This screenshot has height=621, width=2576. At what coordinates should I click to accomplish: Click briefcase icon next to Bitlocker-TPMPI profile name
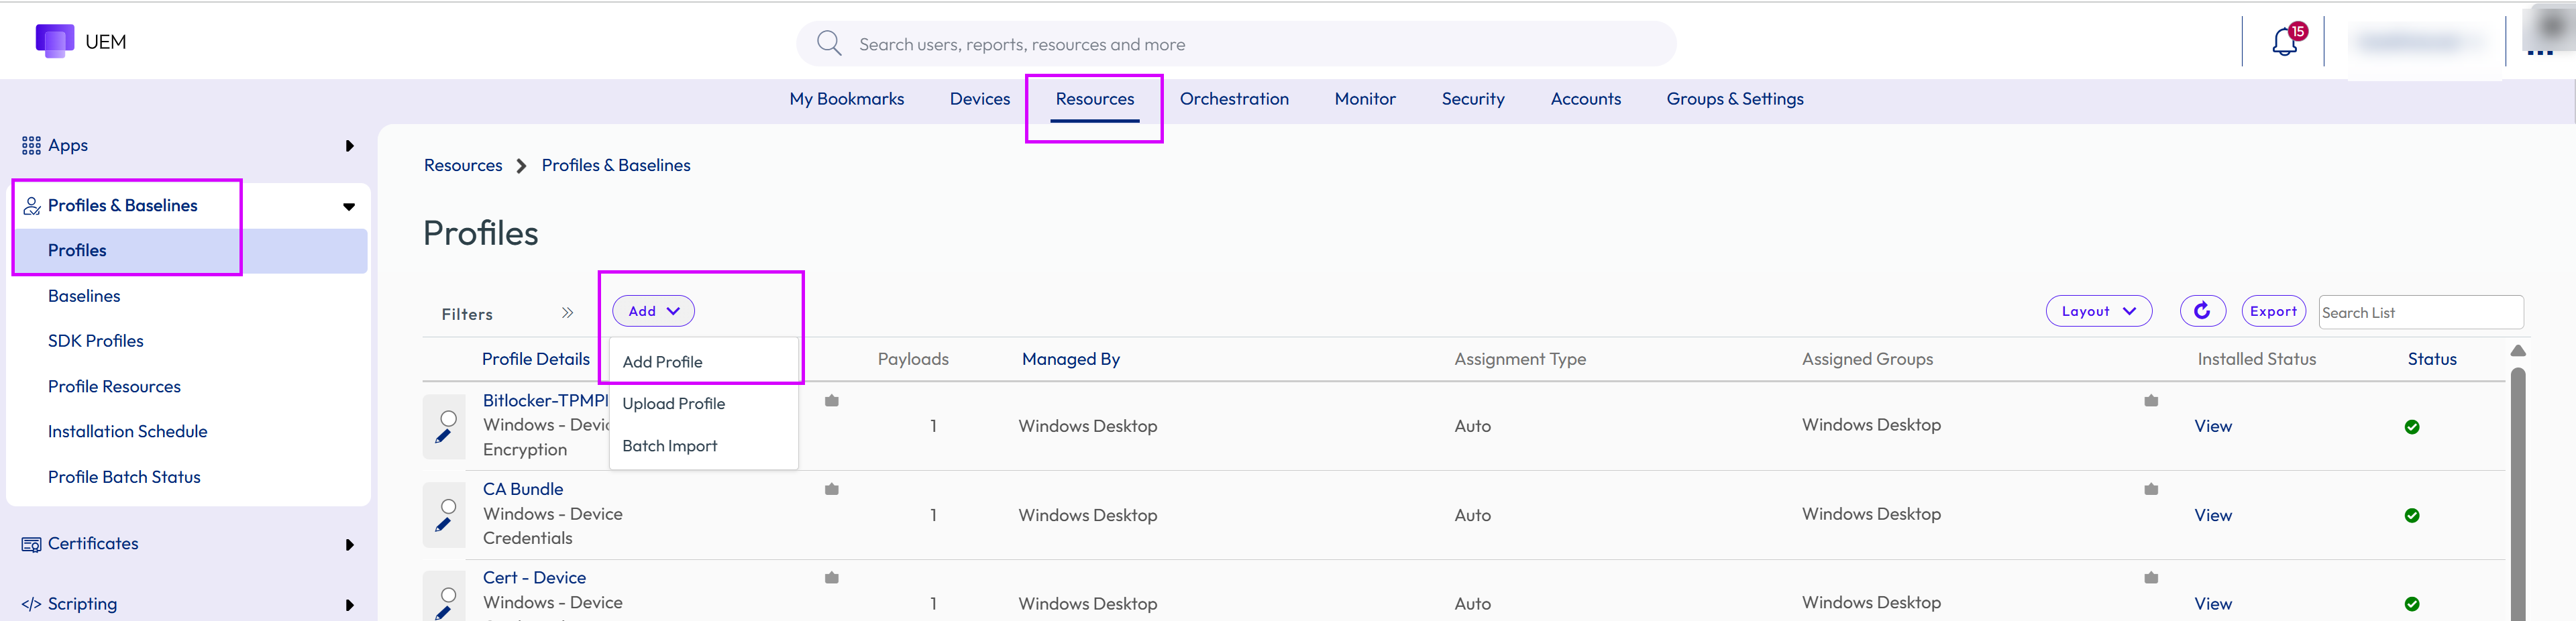click(x=831, y=401)
